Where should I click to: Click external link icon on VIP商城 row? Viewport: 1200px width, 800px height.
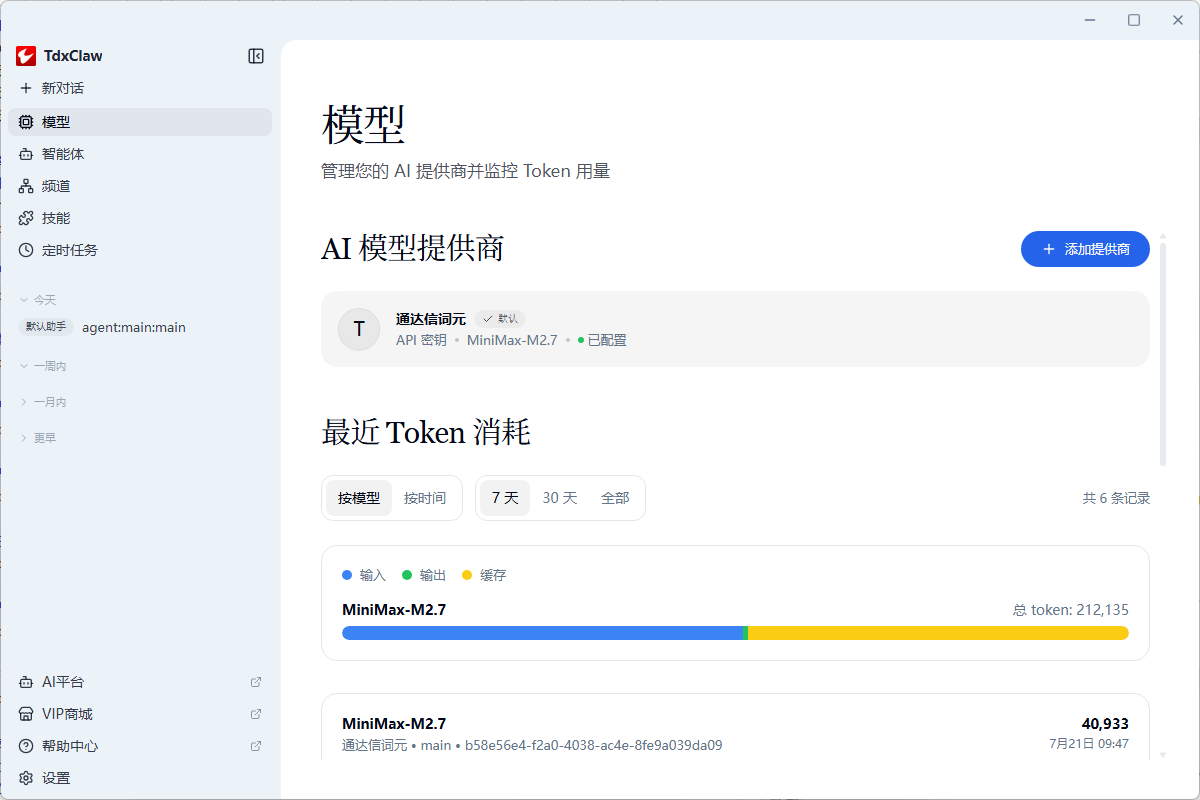click(x=256, y=714)
